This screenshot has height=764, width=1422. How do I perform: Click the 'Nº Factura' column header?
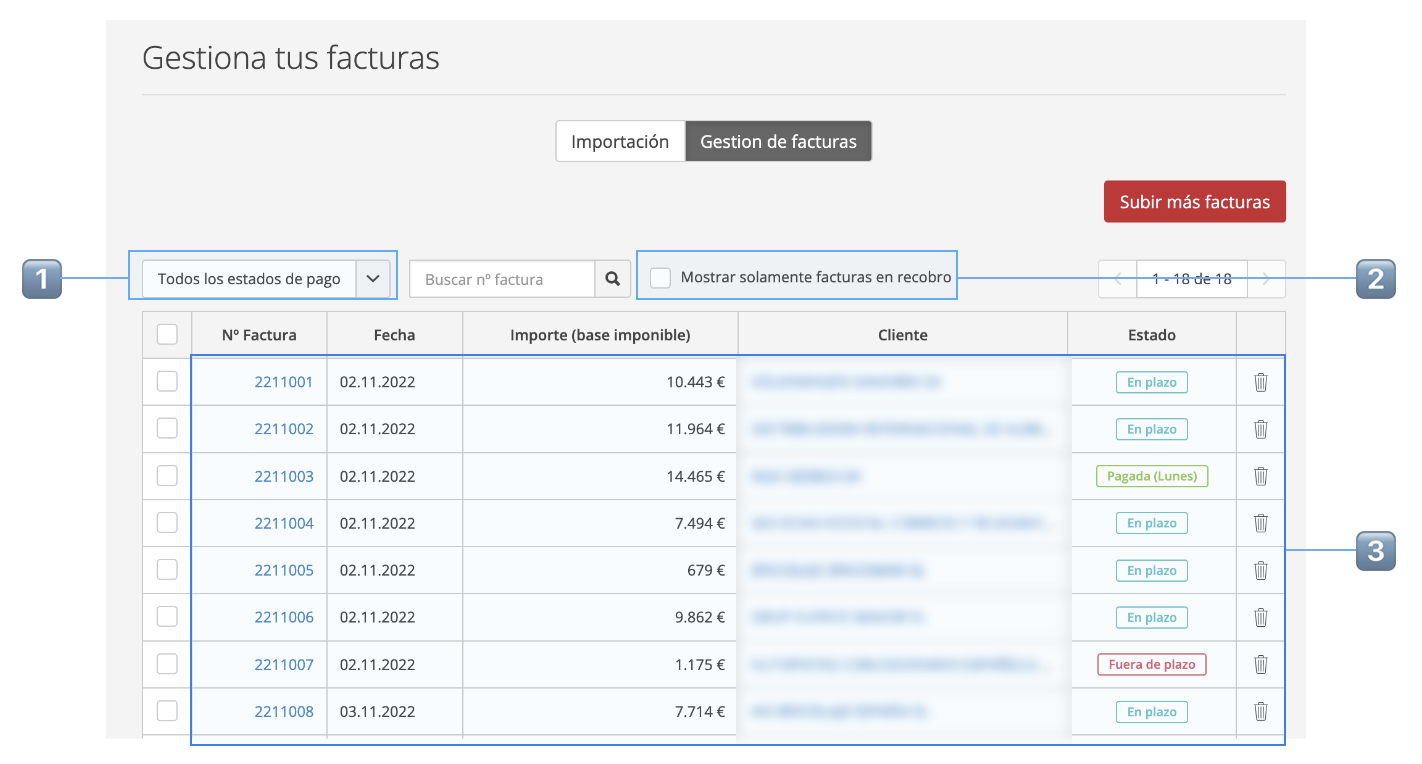pos(259,335)
